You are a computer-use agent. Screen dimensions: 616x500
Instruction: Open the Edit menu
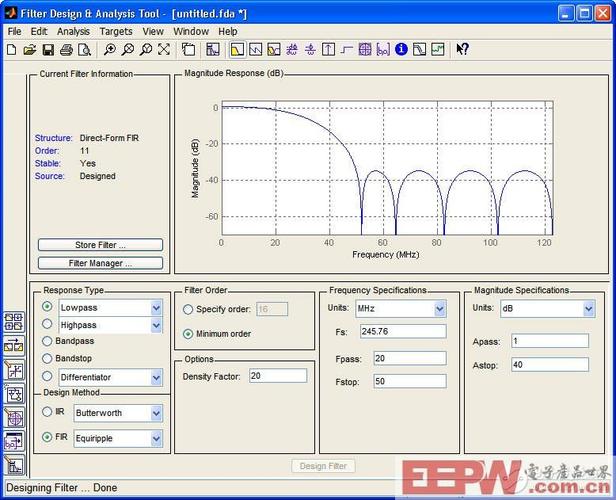pyautogui.click(x=39, y=31)
